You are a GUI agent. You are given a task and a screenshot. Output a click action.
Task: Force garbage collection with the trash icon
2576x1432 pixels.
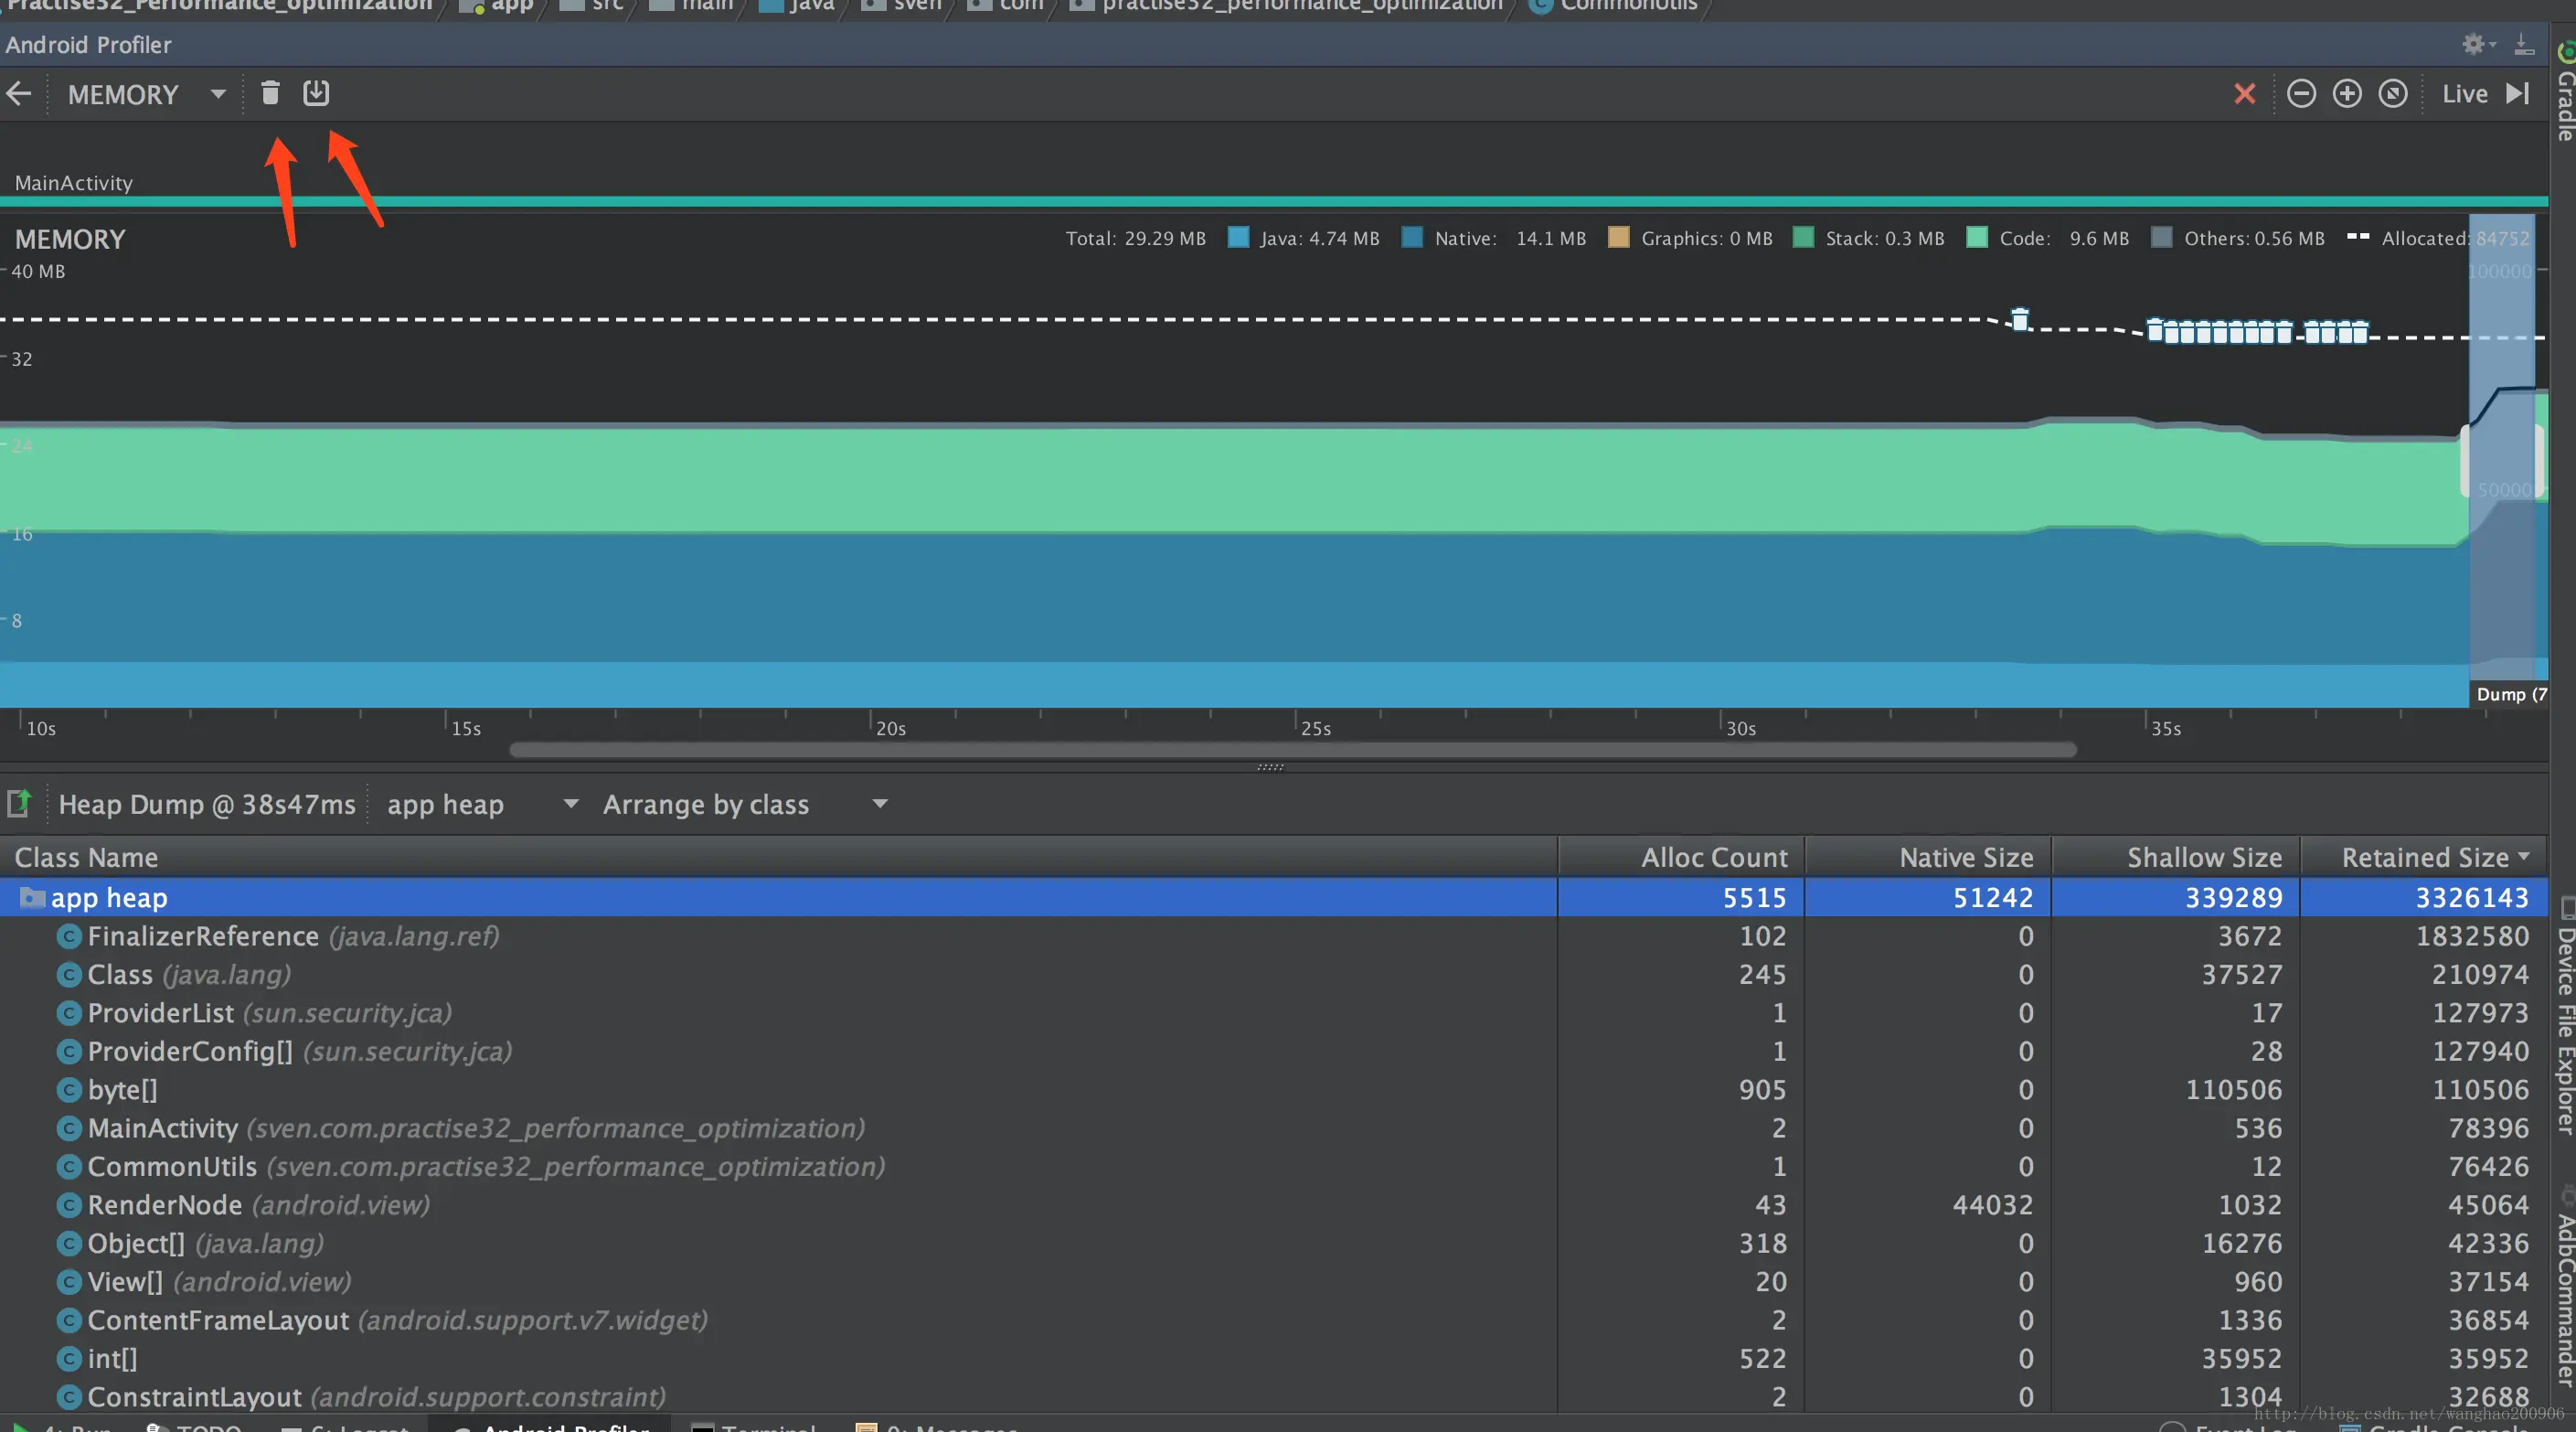(x=270, y=93)
